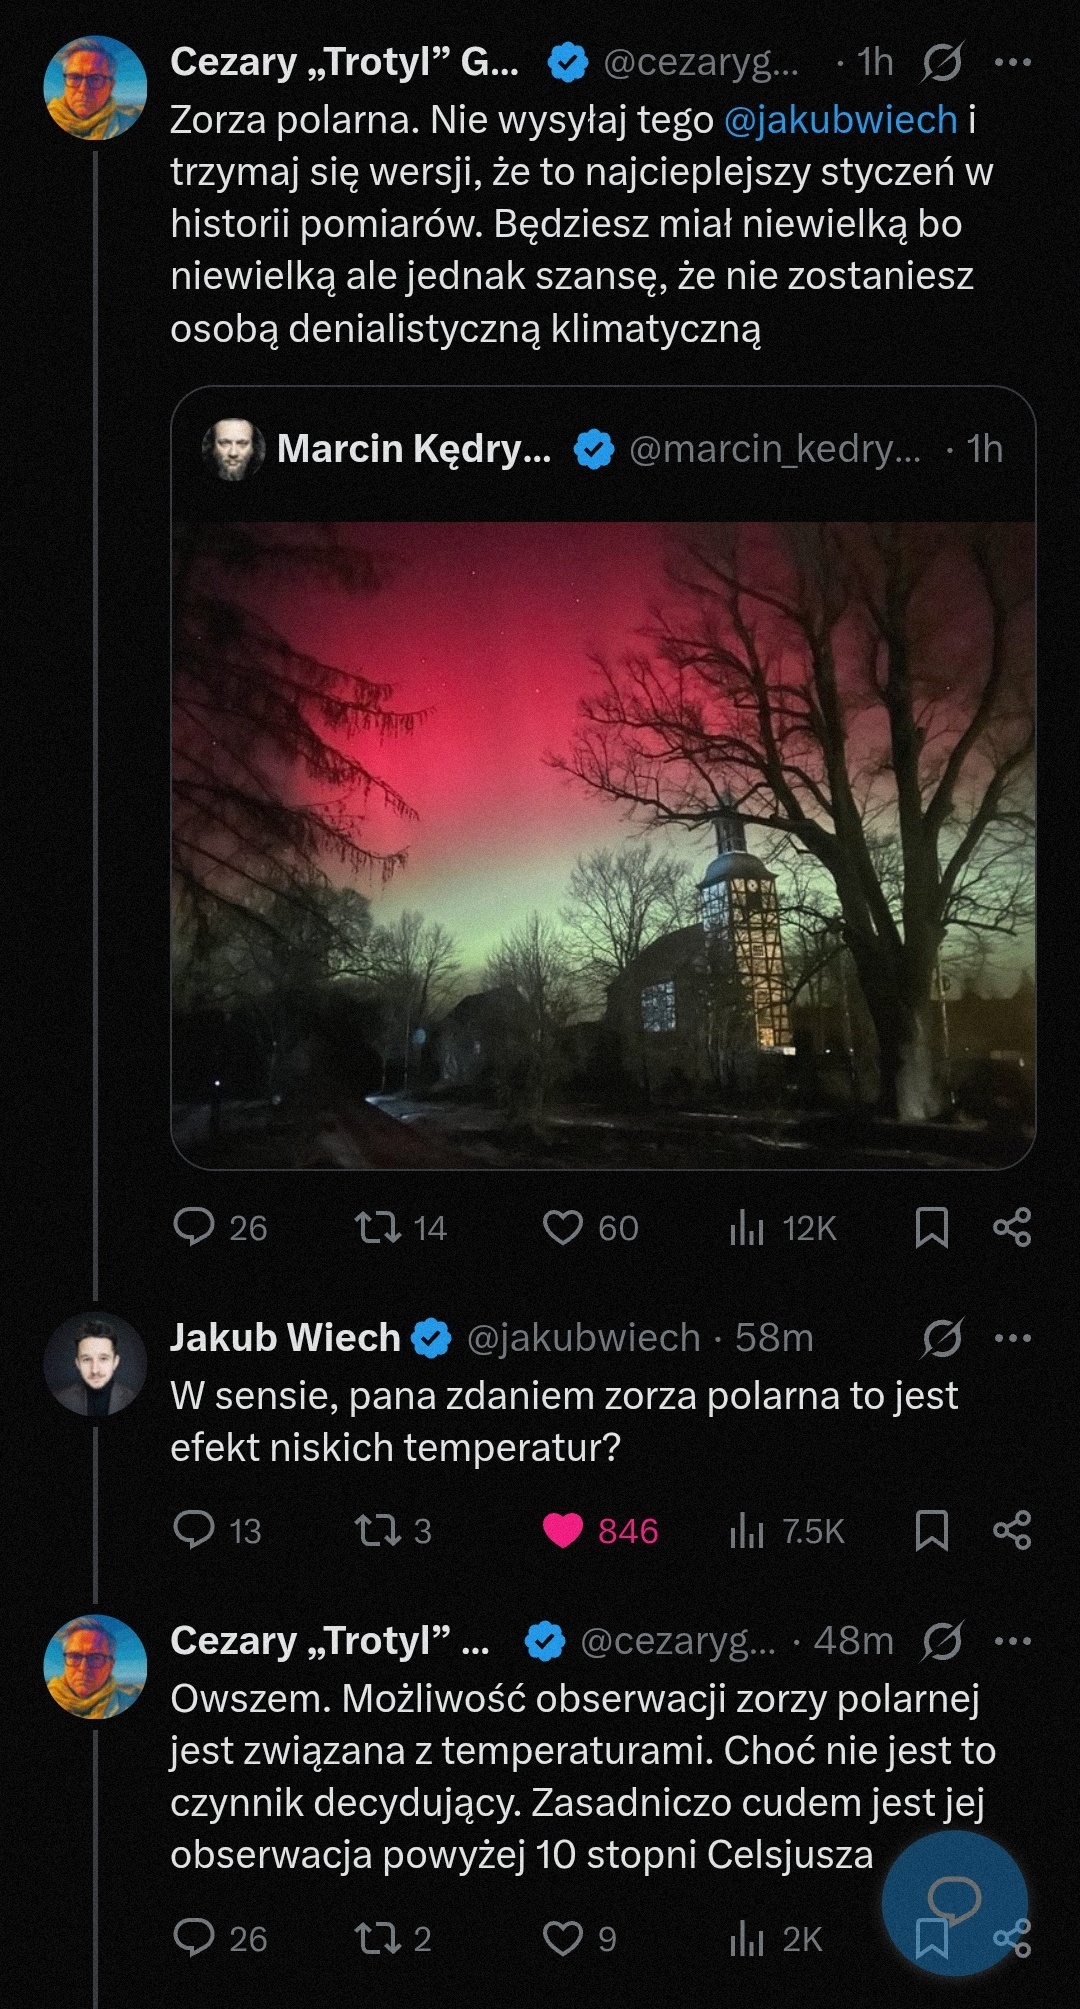Image resolution: width=1080 pixels, height=2009 pixels.
Task: Reply to Jakub Wiech's tweet
Action: coord(194,1530)
